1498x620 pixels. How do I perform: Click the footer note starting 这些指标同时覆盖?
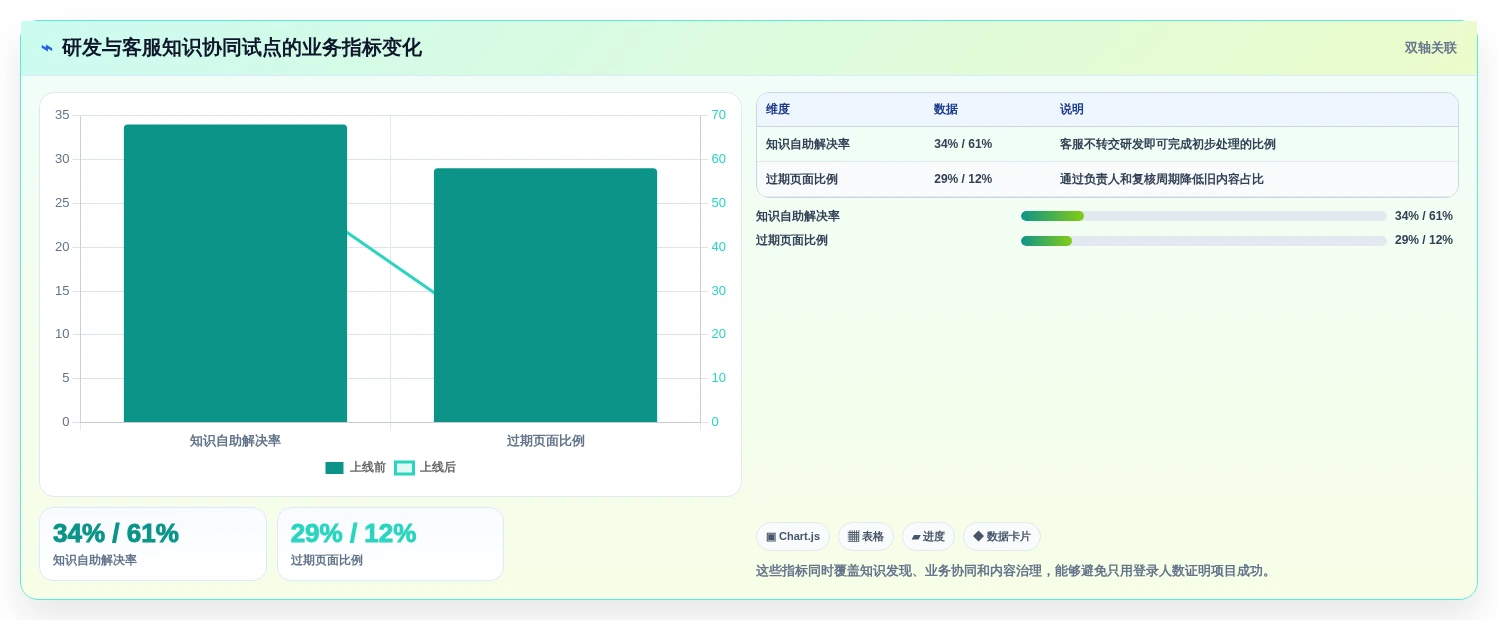(x=1015, y=571)
